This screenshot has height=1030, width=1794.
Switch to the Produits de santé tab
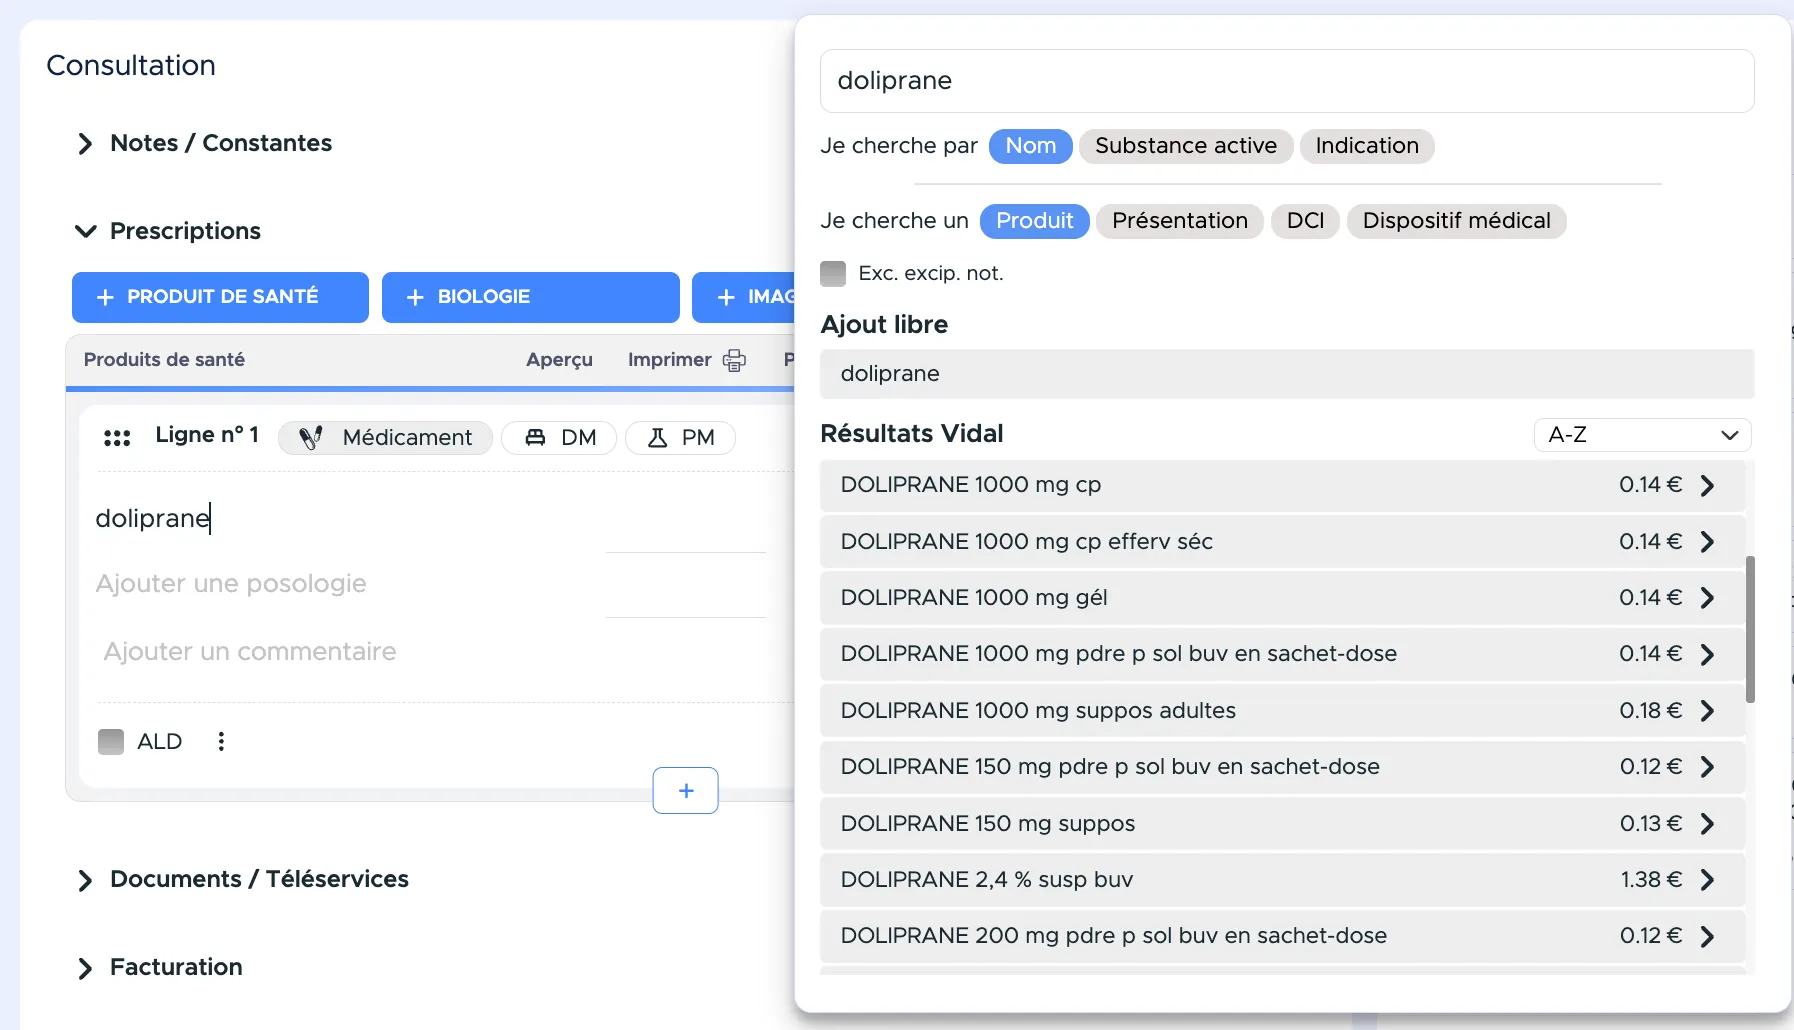tap(164, 360)
